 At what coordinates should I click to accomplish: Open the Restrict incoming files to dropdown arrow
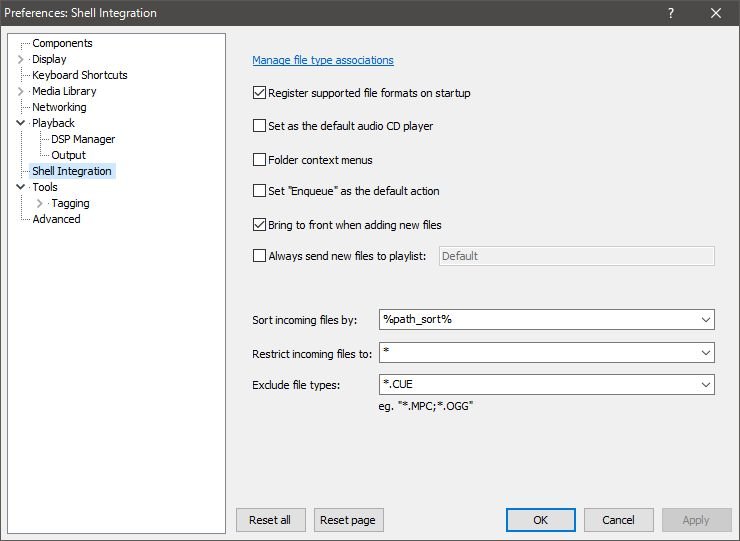tap(706, 353)
